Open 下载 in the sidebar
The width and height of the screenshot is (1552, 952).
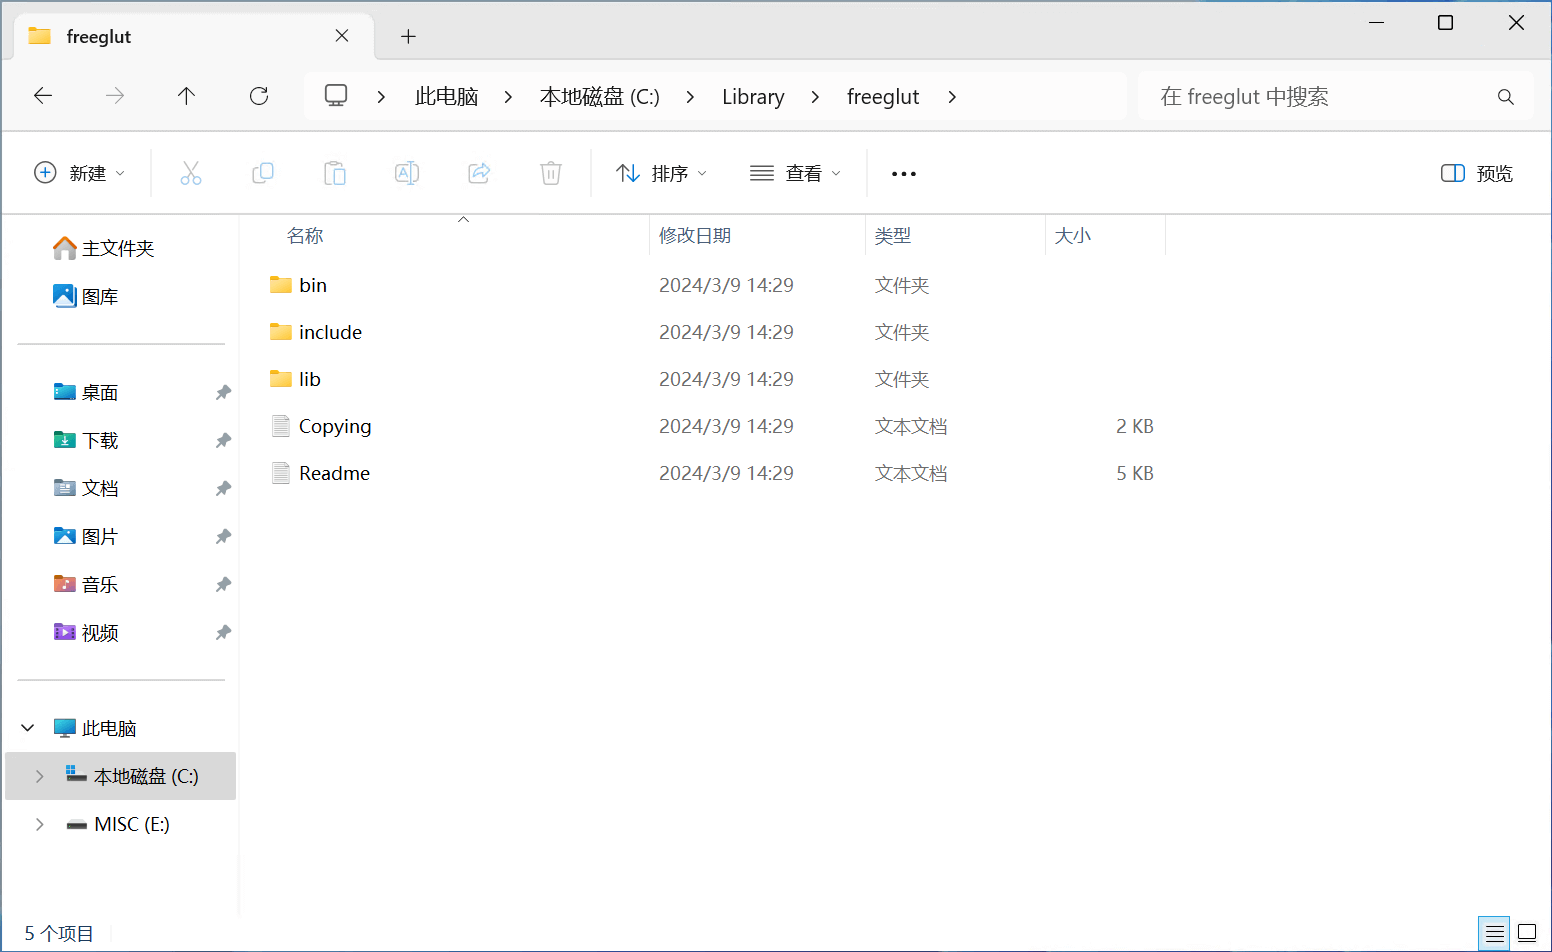point(87,441)
